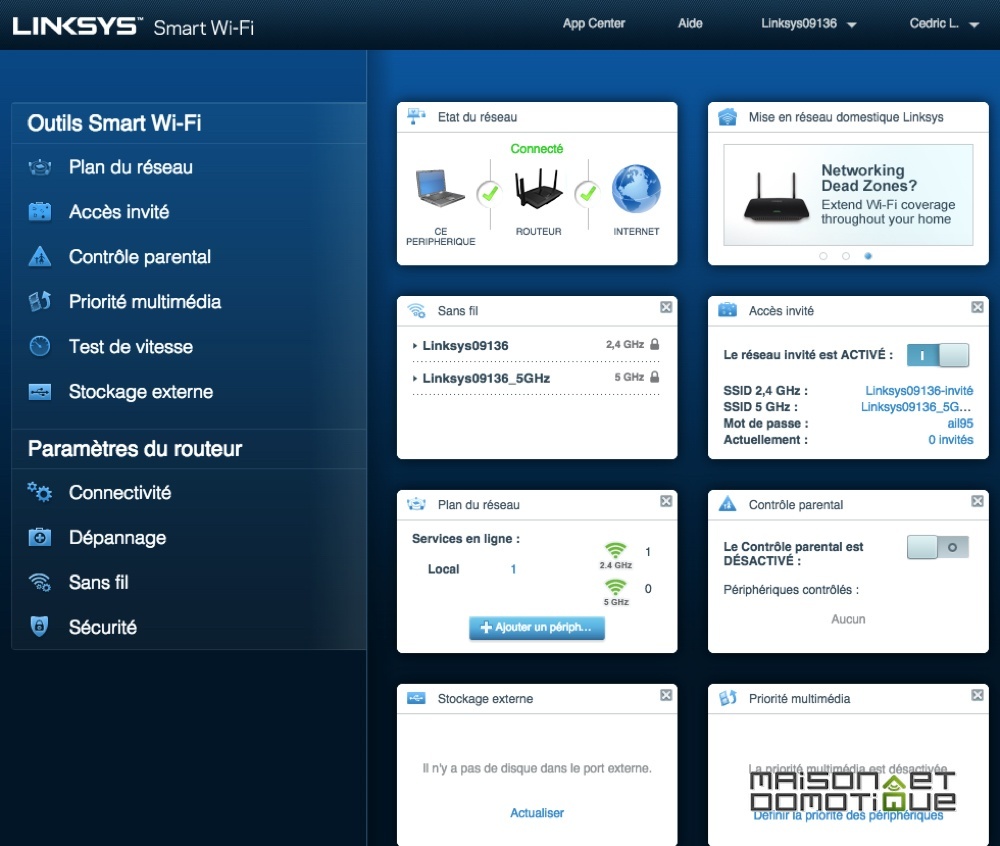Open Connectivité router settings
The height and width of the screenshot is (846, 1000).
pos(120,493)
